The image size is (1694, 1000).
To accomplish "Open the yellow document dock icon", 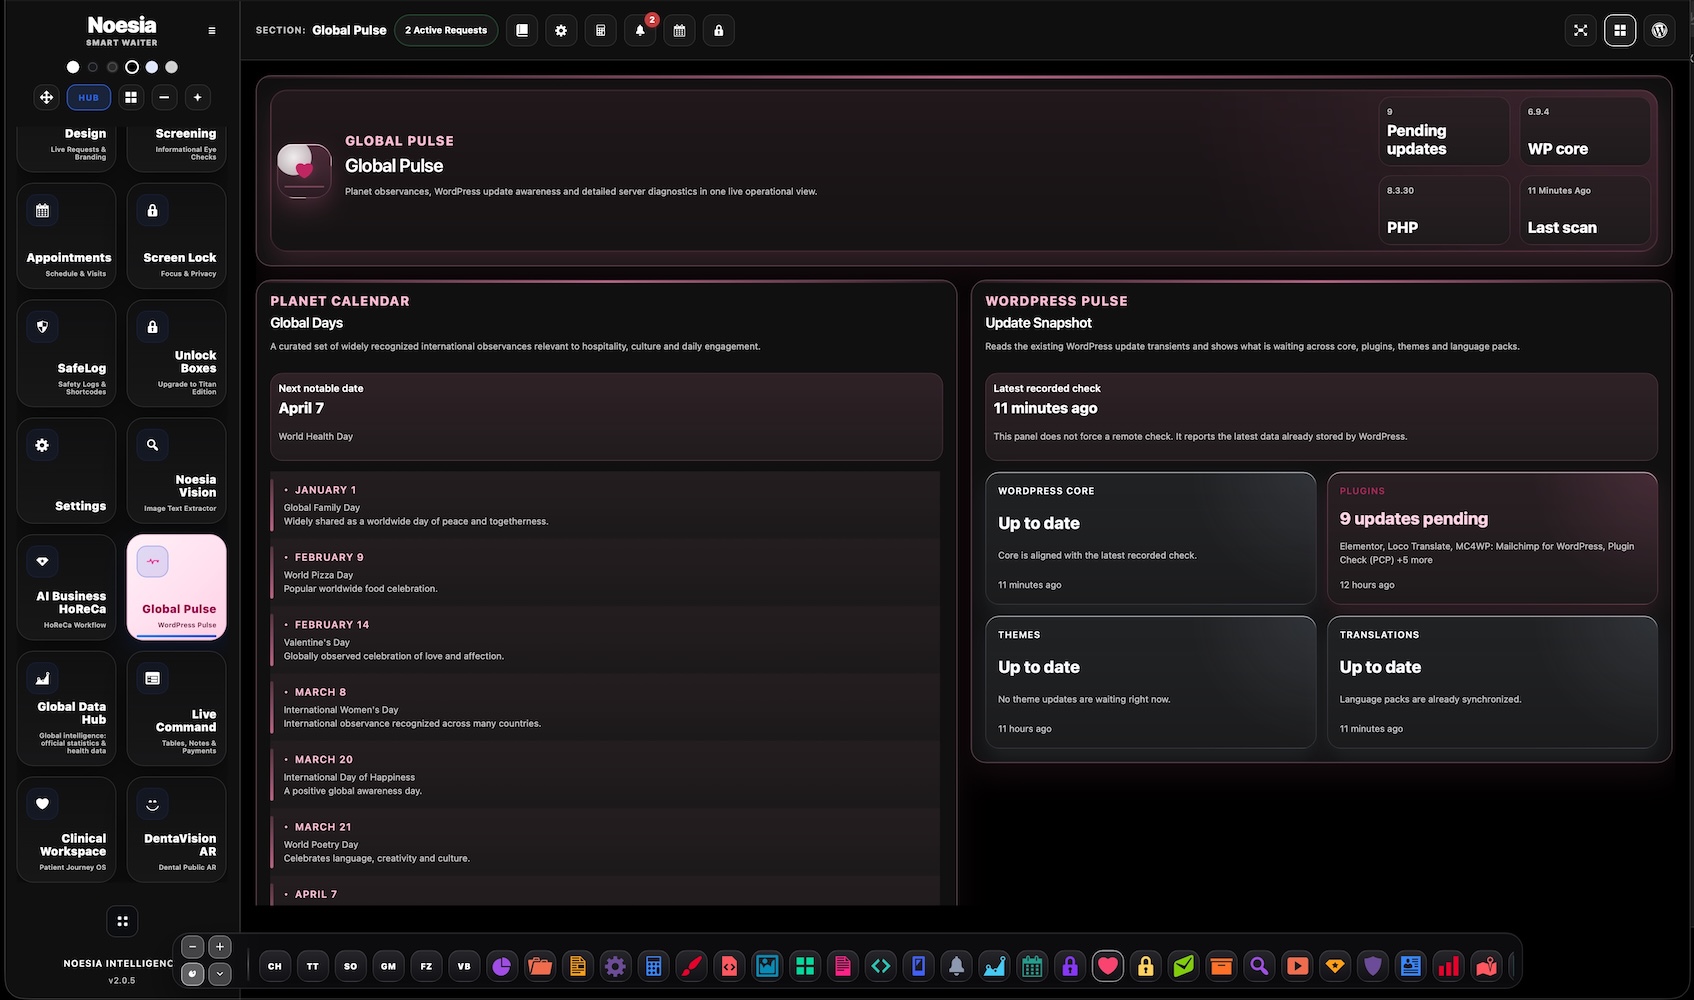I will (x=578, y=966).
